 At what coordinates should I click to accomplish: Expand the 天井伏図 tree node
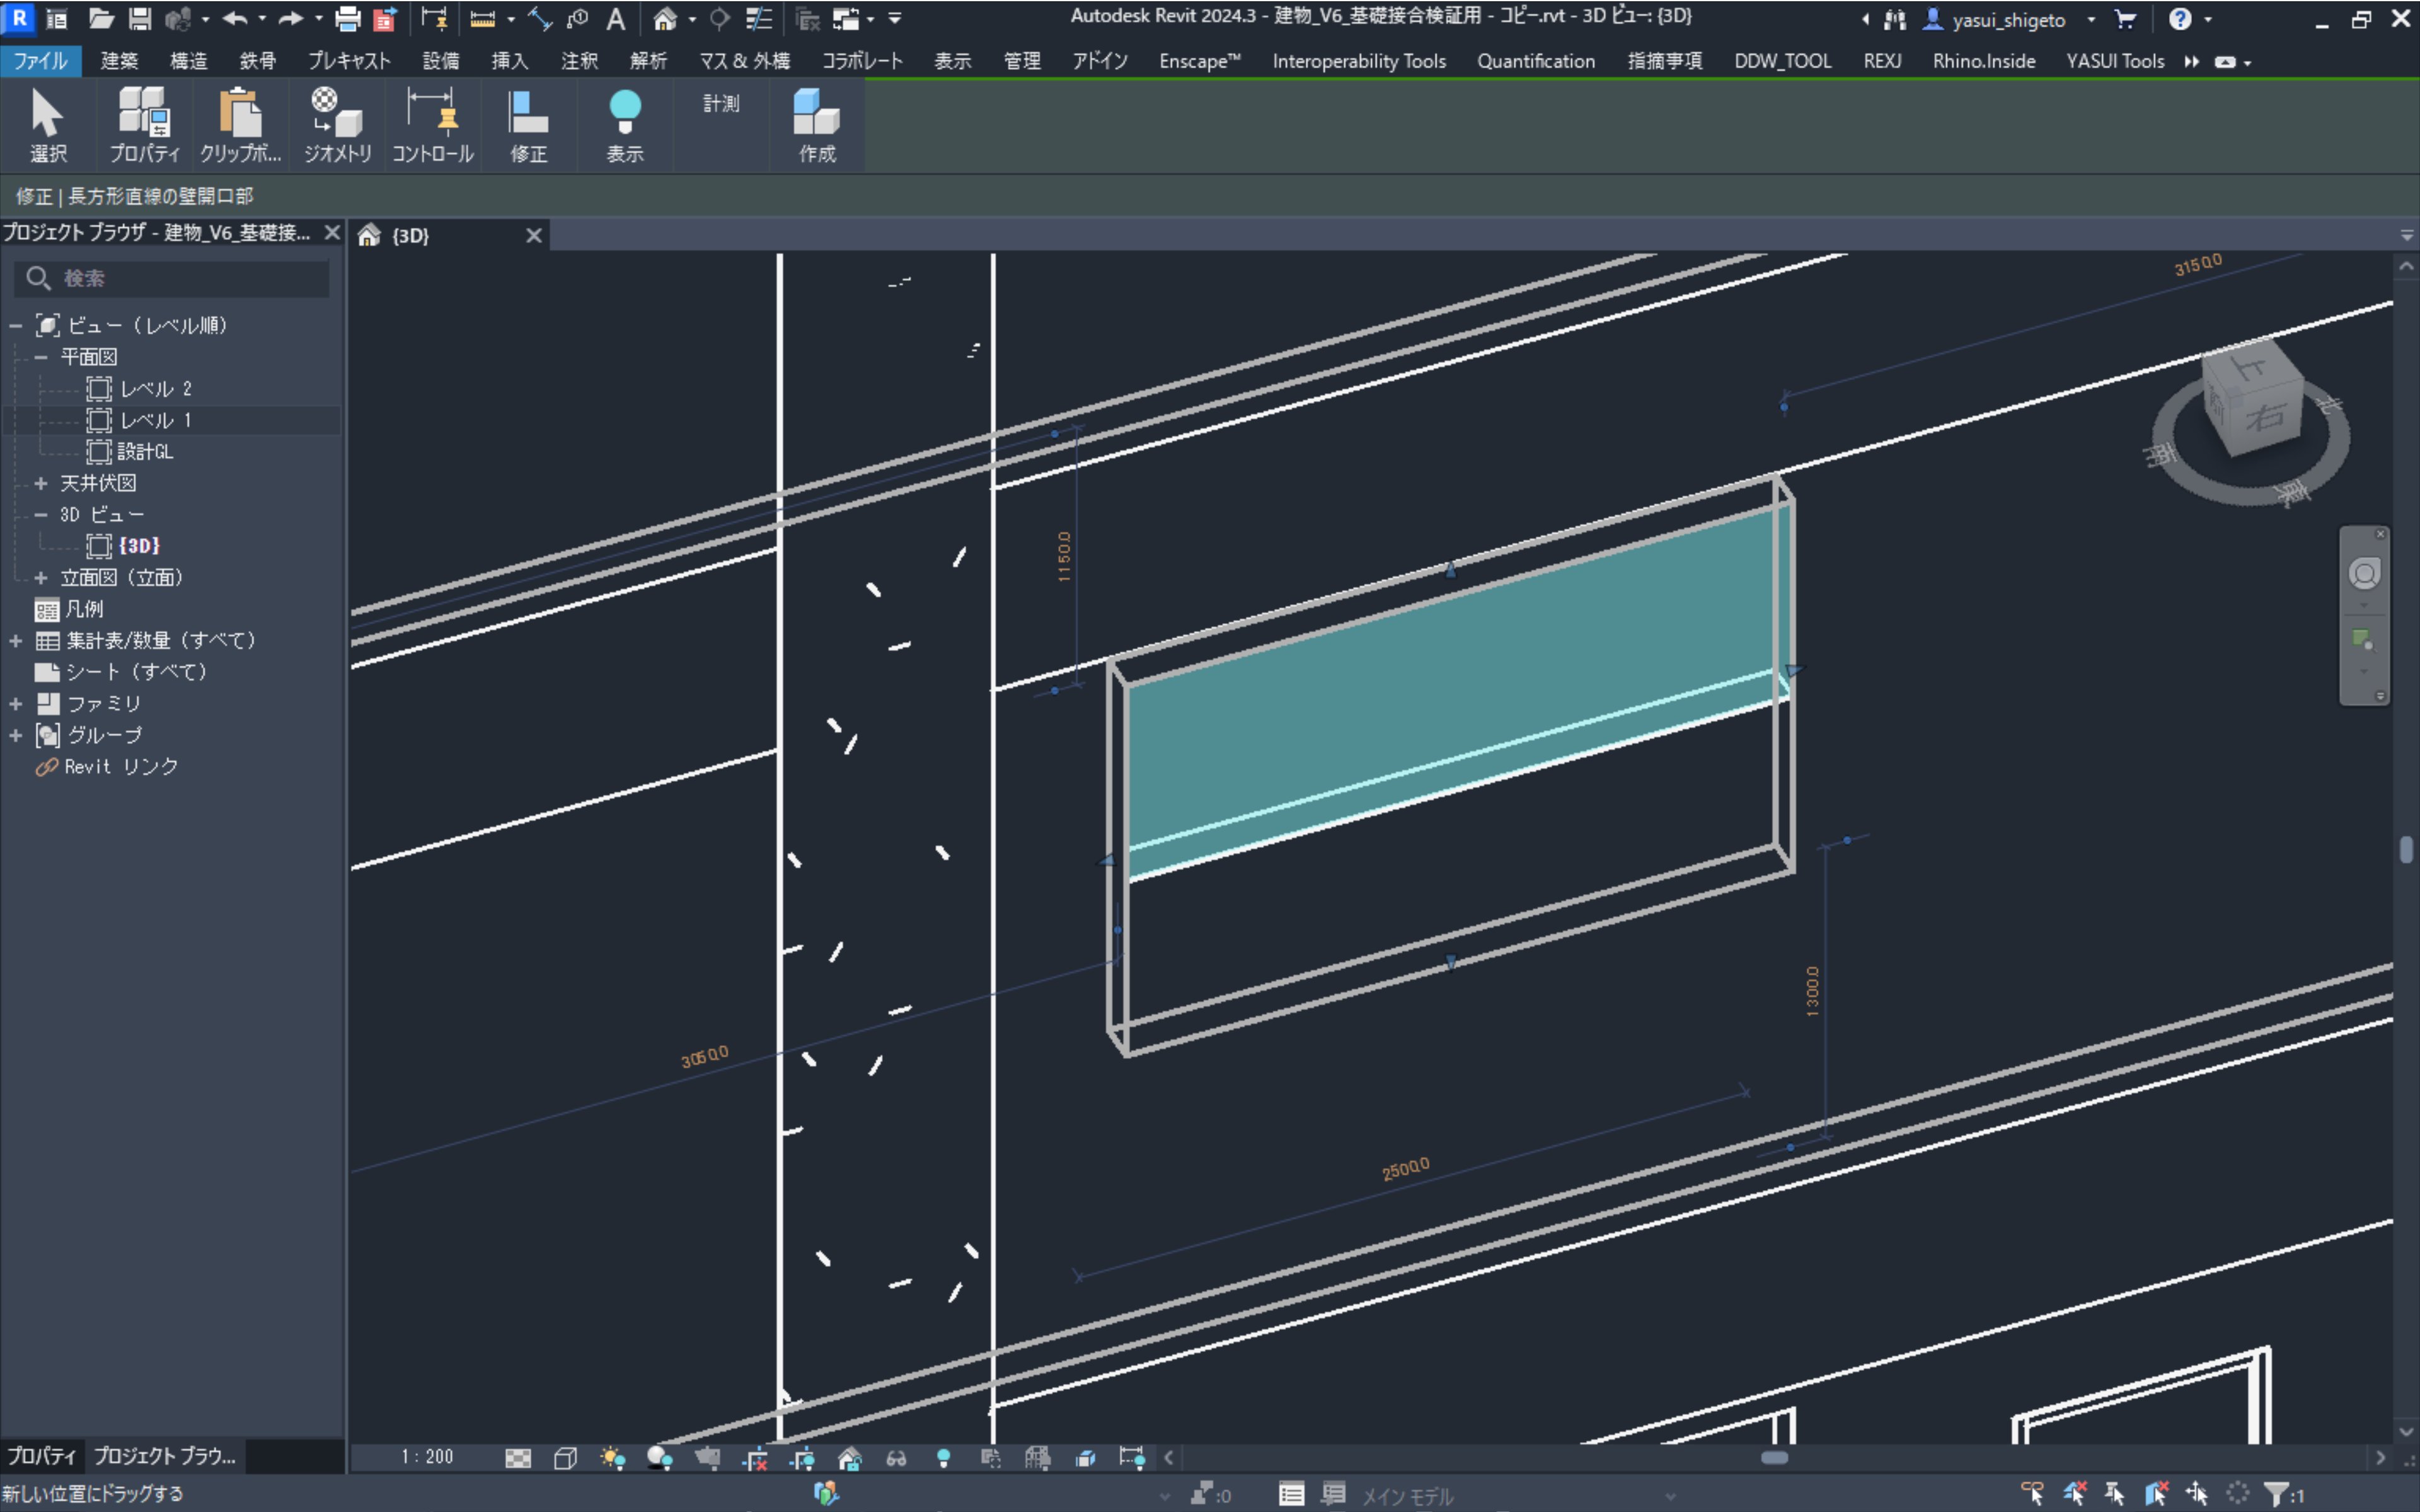click(x=41, y=483)
